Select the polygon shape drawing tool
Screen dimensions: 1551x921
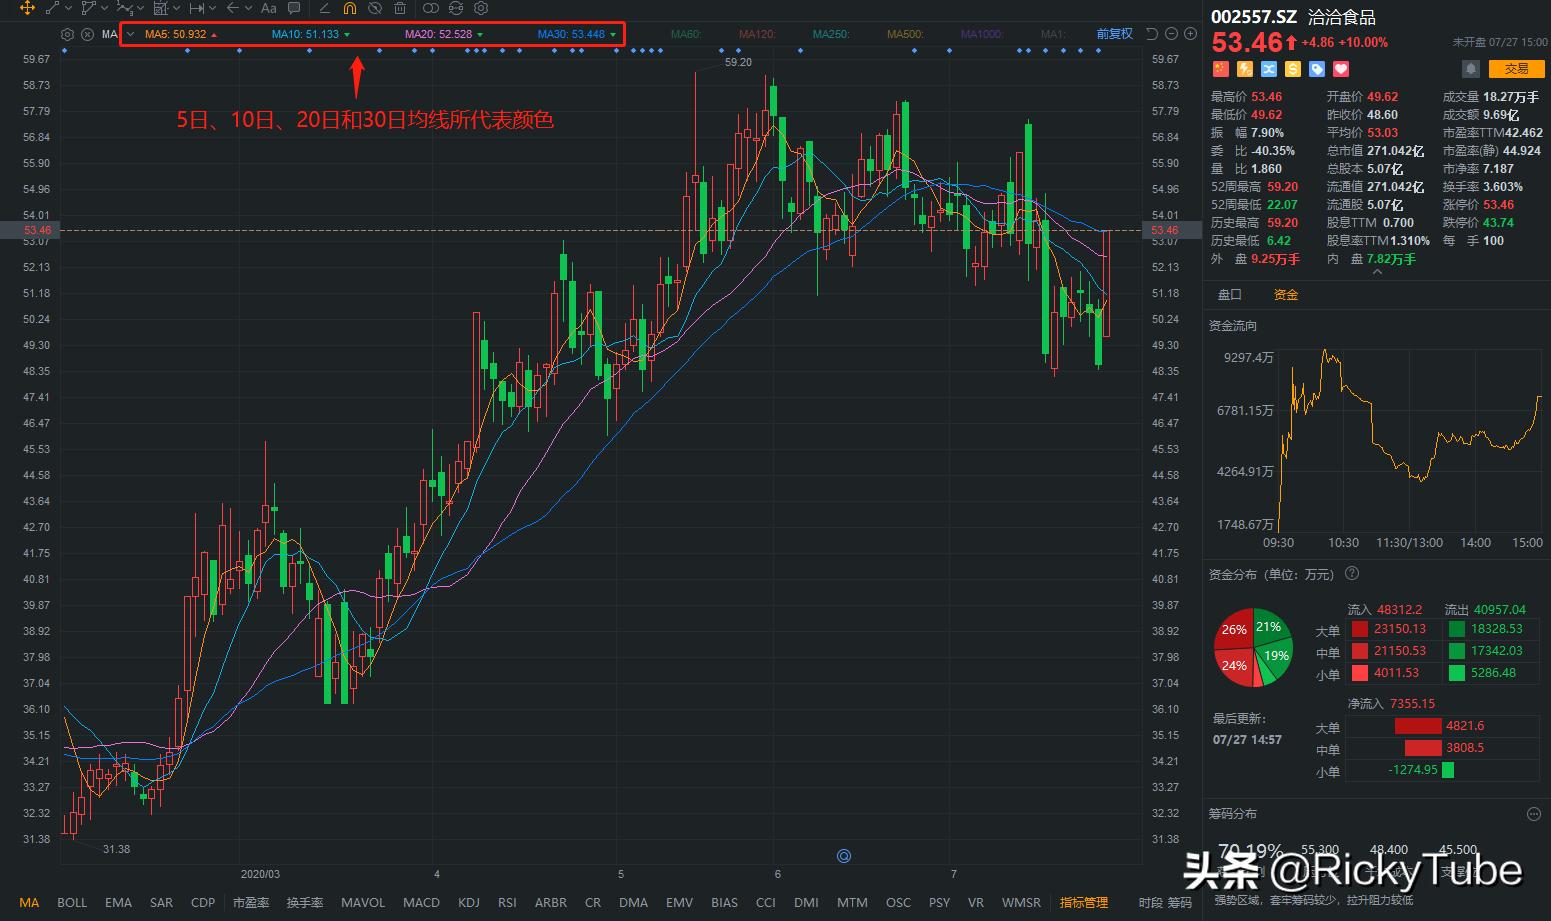88,8
